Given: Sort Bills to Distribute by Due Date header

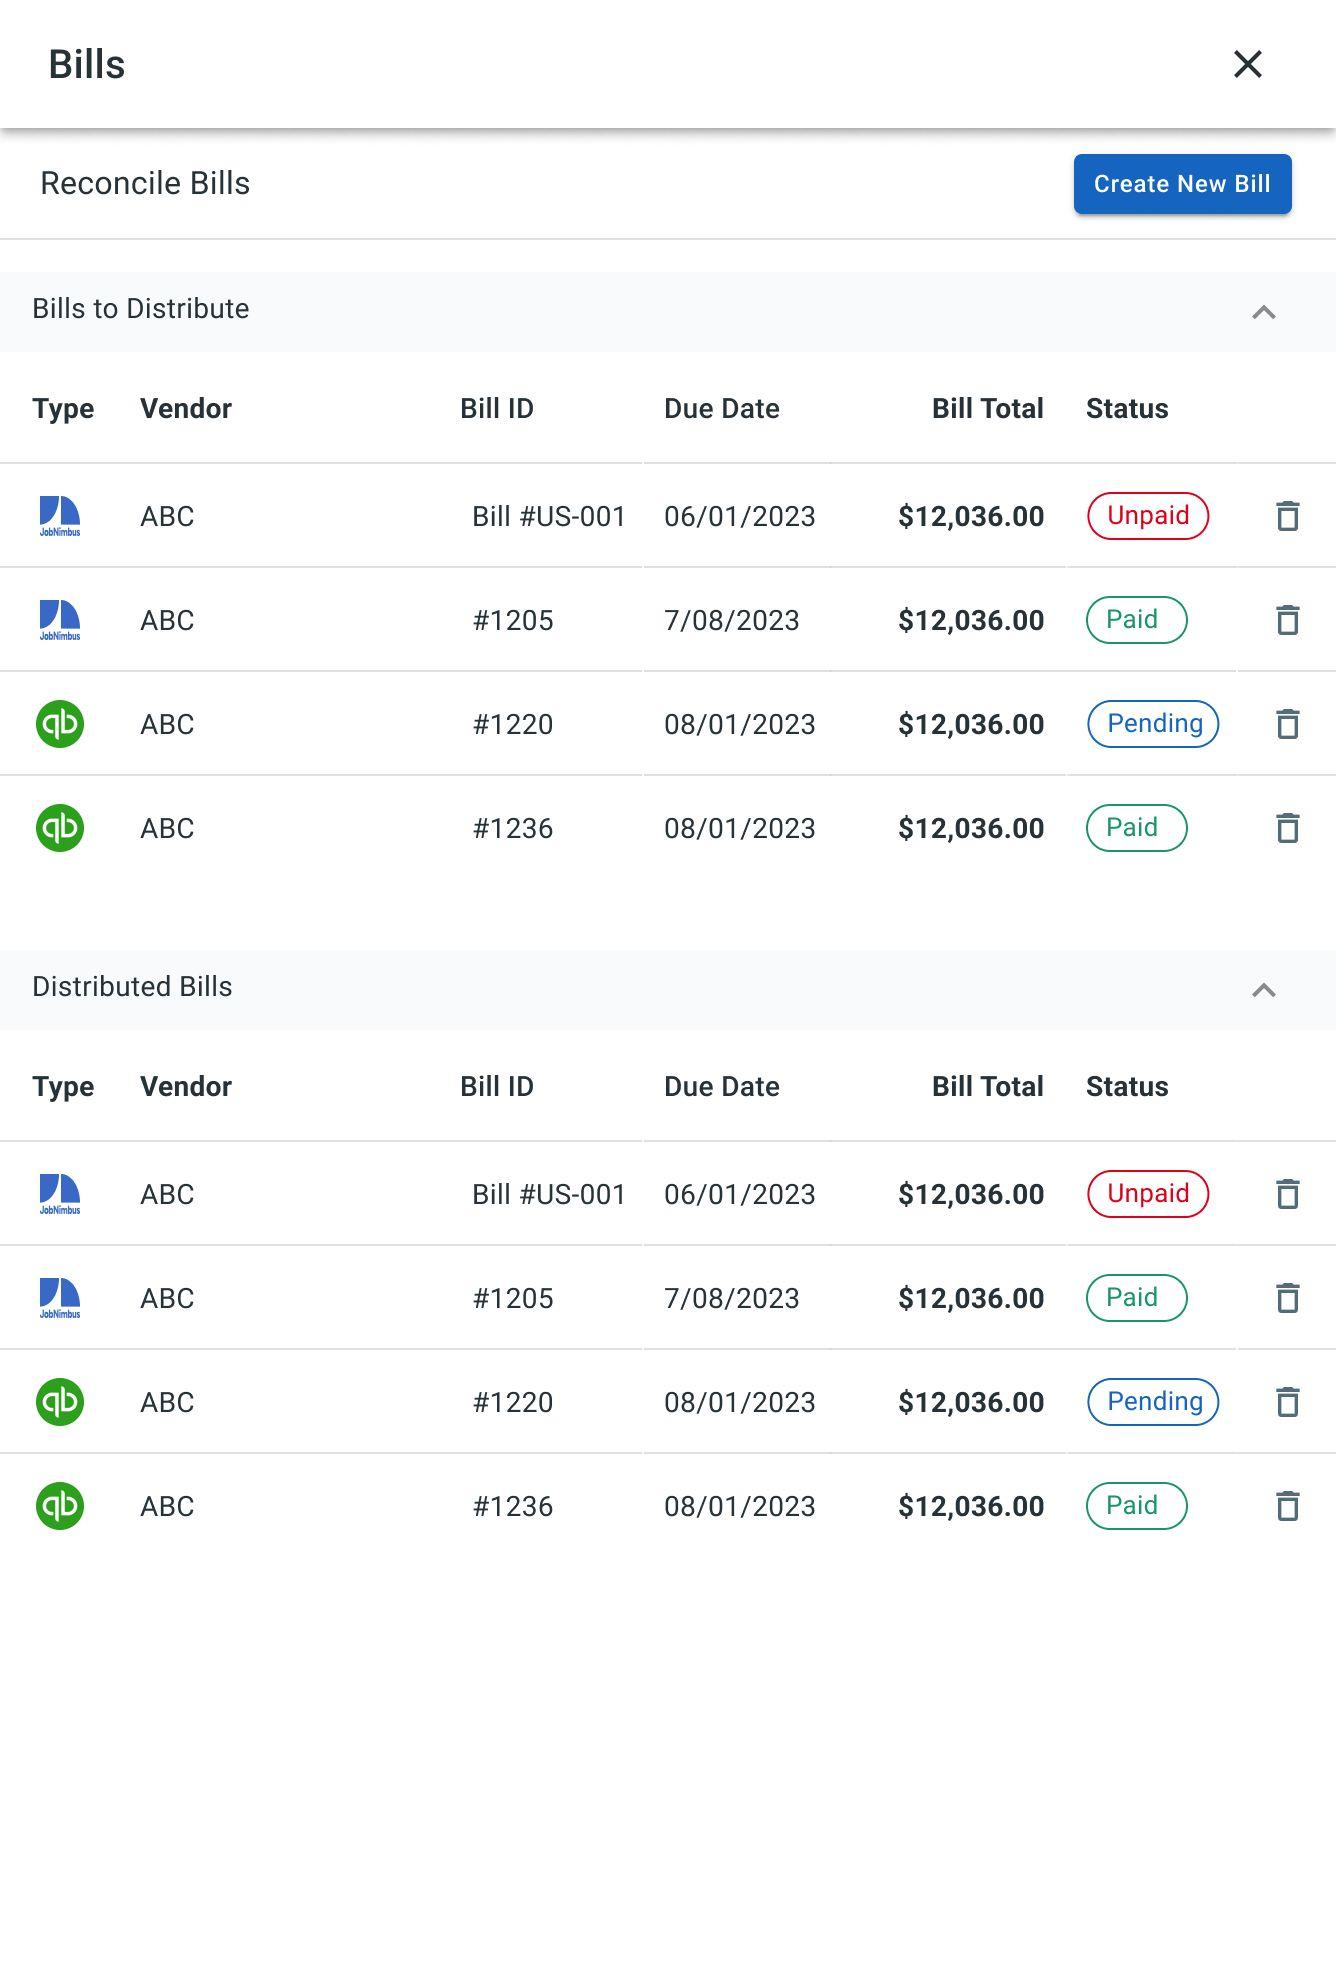Looking at the screenshot, I should [721, 408].
